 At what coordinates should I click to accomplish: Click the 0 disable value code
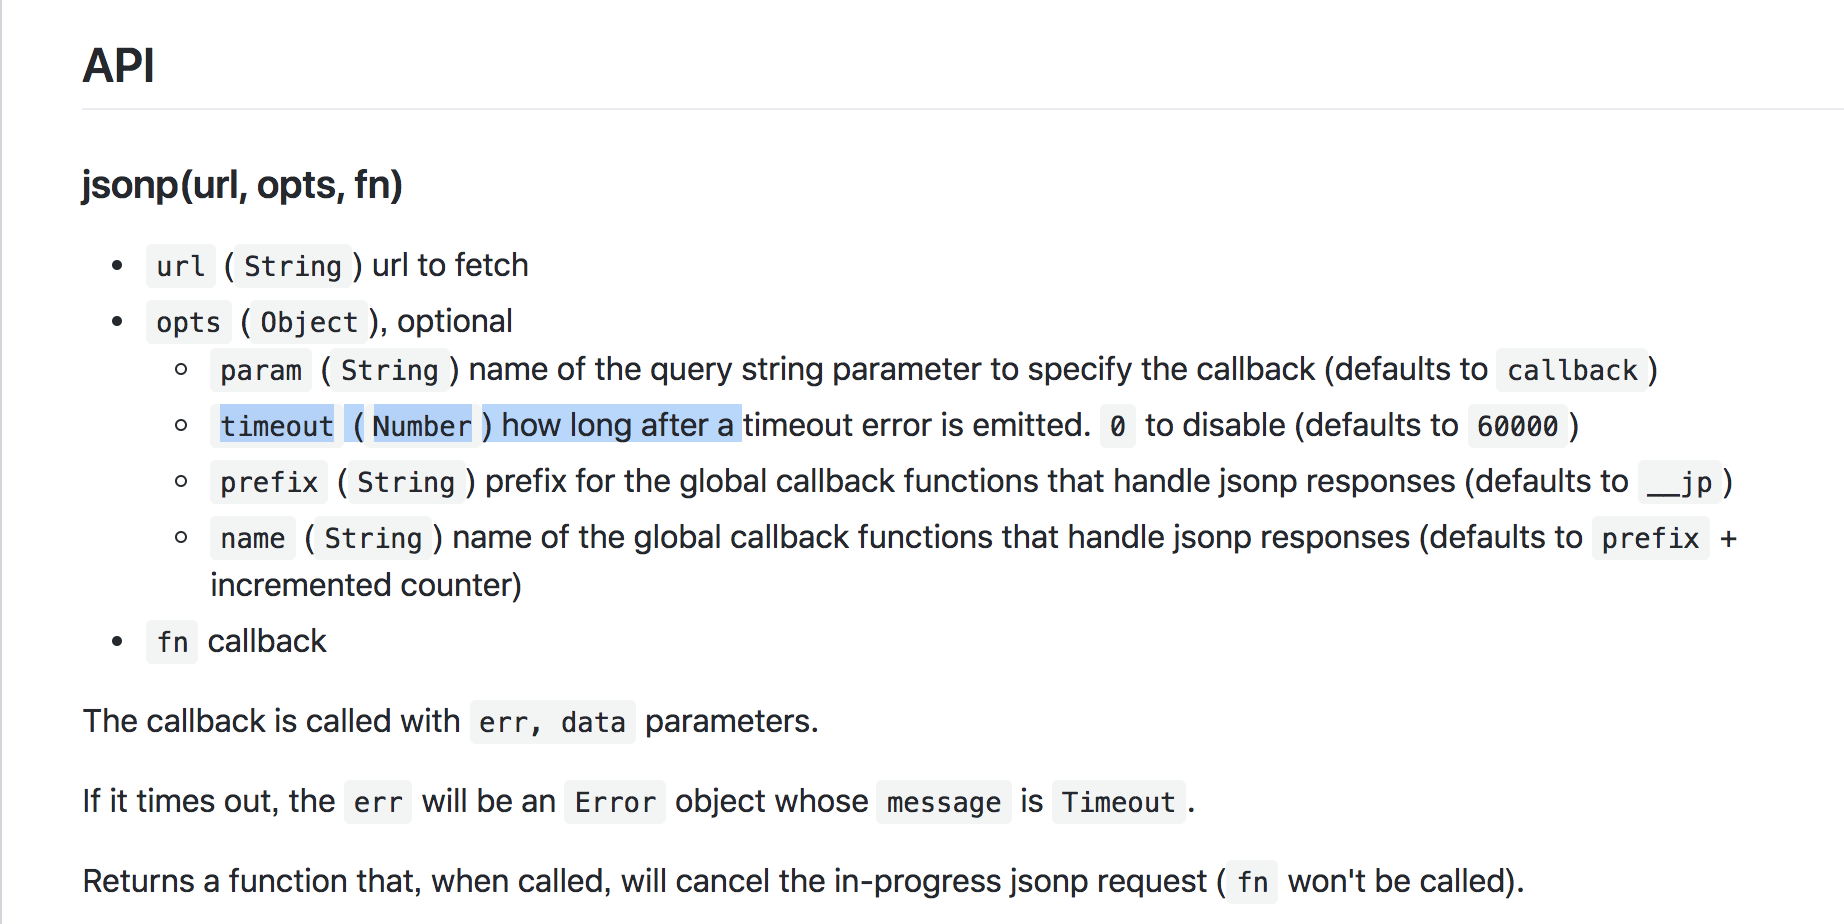click(1117, 426)
